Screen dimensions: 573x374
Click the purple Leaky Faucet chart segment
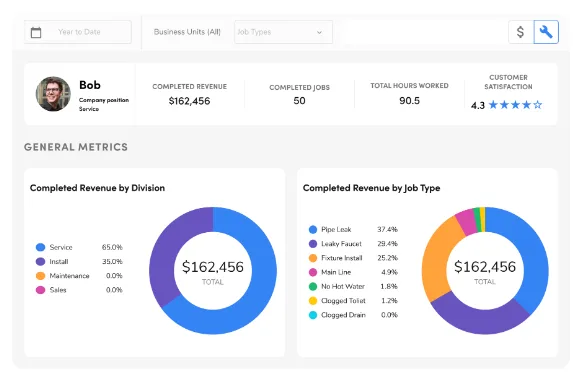coord(481,321)
